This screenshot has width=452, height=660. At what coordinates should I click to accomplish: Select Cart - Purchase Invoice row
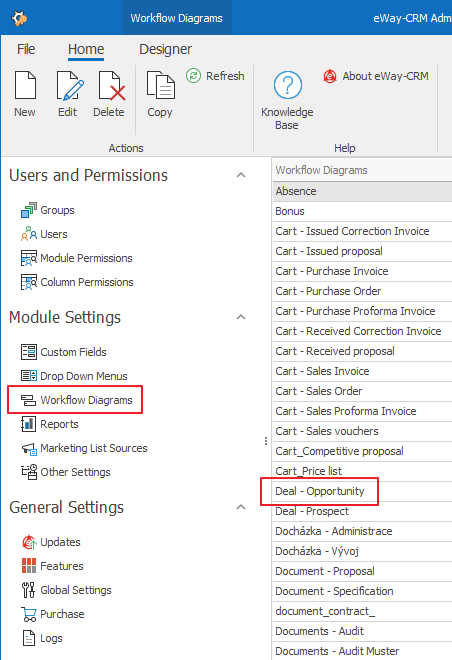(362, 271)
